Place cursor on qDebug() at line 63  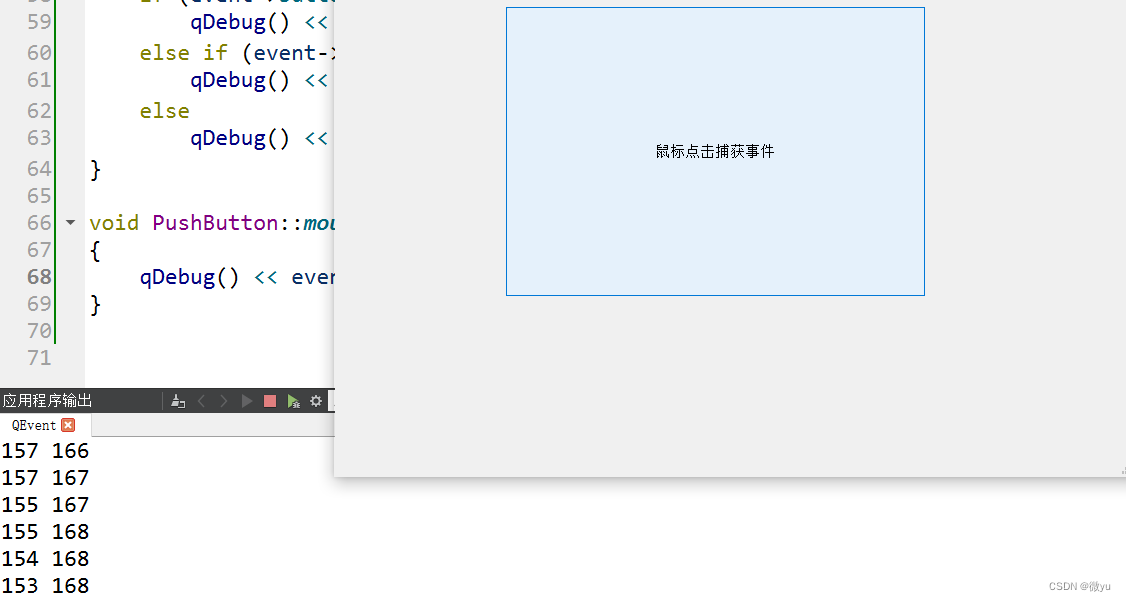(240, 137)
